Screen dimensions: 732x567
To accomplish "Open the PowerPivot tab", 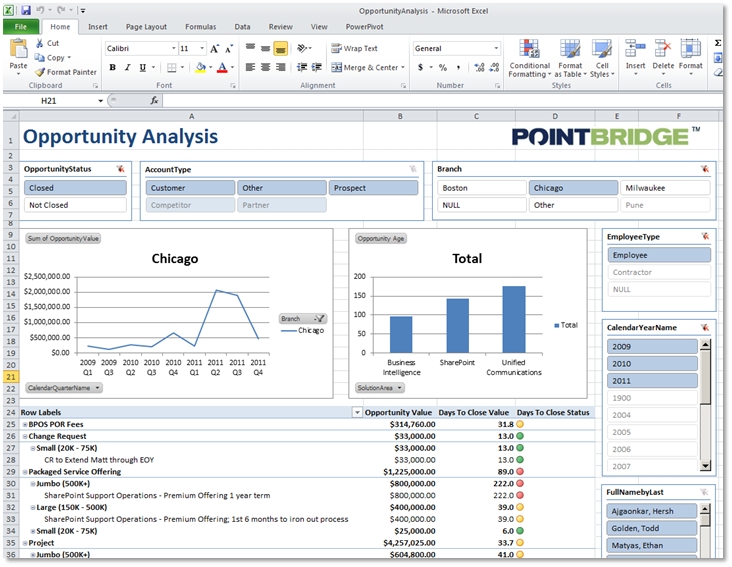I will (x=364, y=27).
